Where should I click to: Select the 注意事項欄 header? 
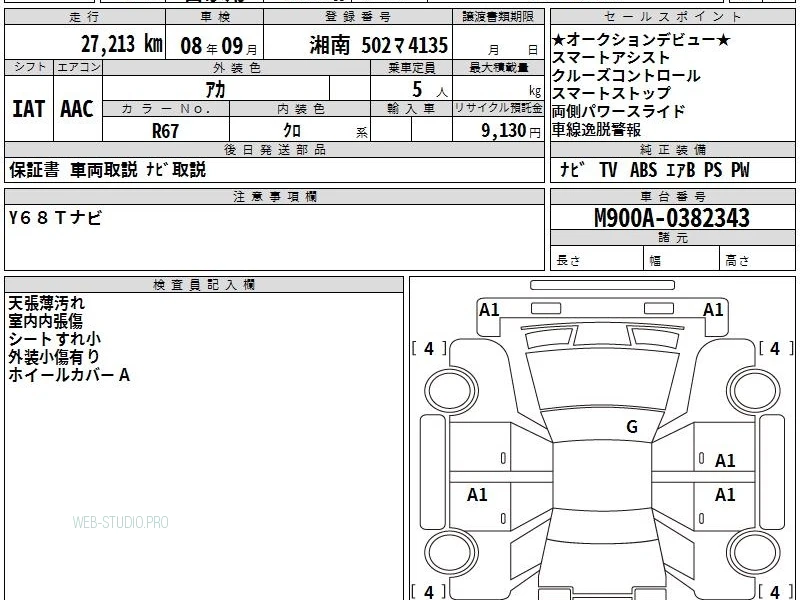275,197
